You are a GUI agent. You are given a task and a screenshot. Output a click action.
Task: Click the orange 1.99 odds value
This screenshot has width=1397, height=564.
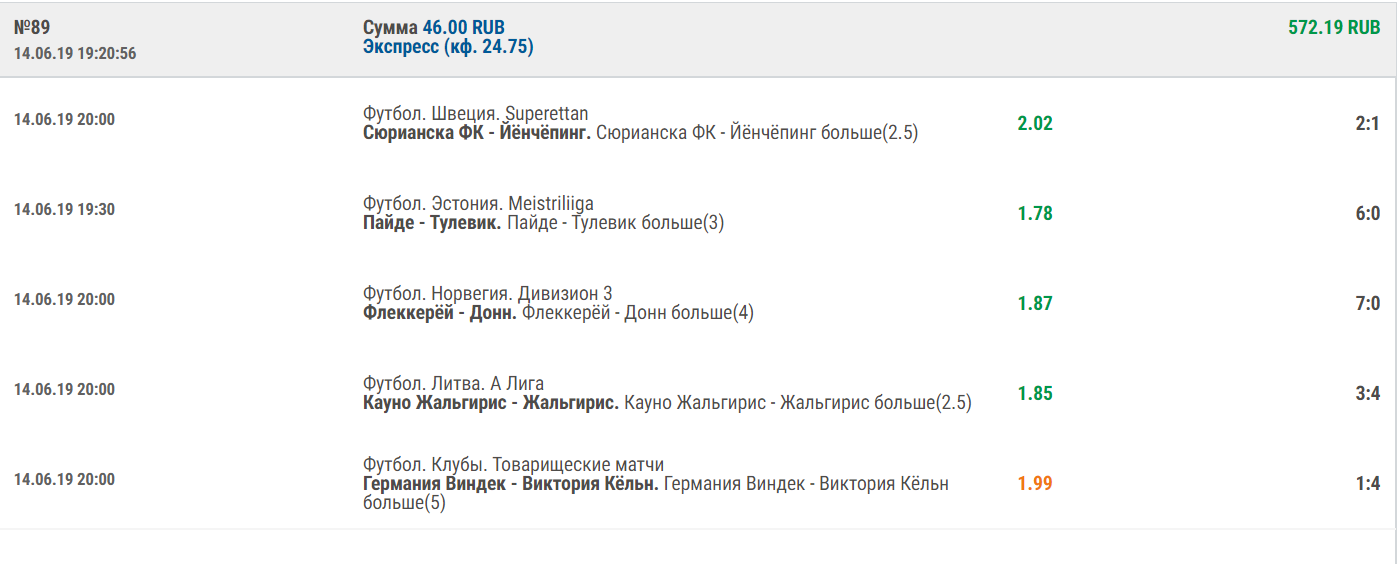click(1035, 483)
